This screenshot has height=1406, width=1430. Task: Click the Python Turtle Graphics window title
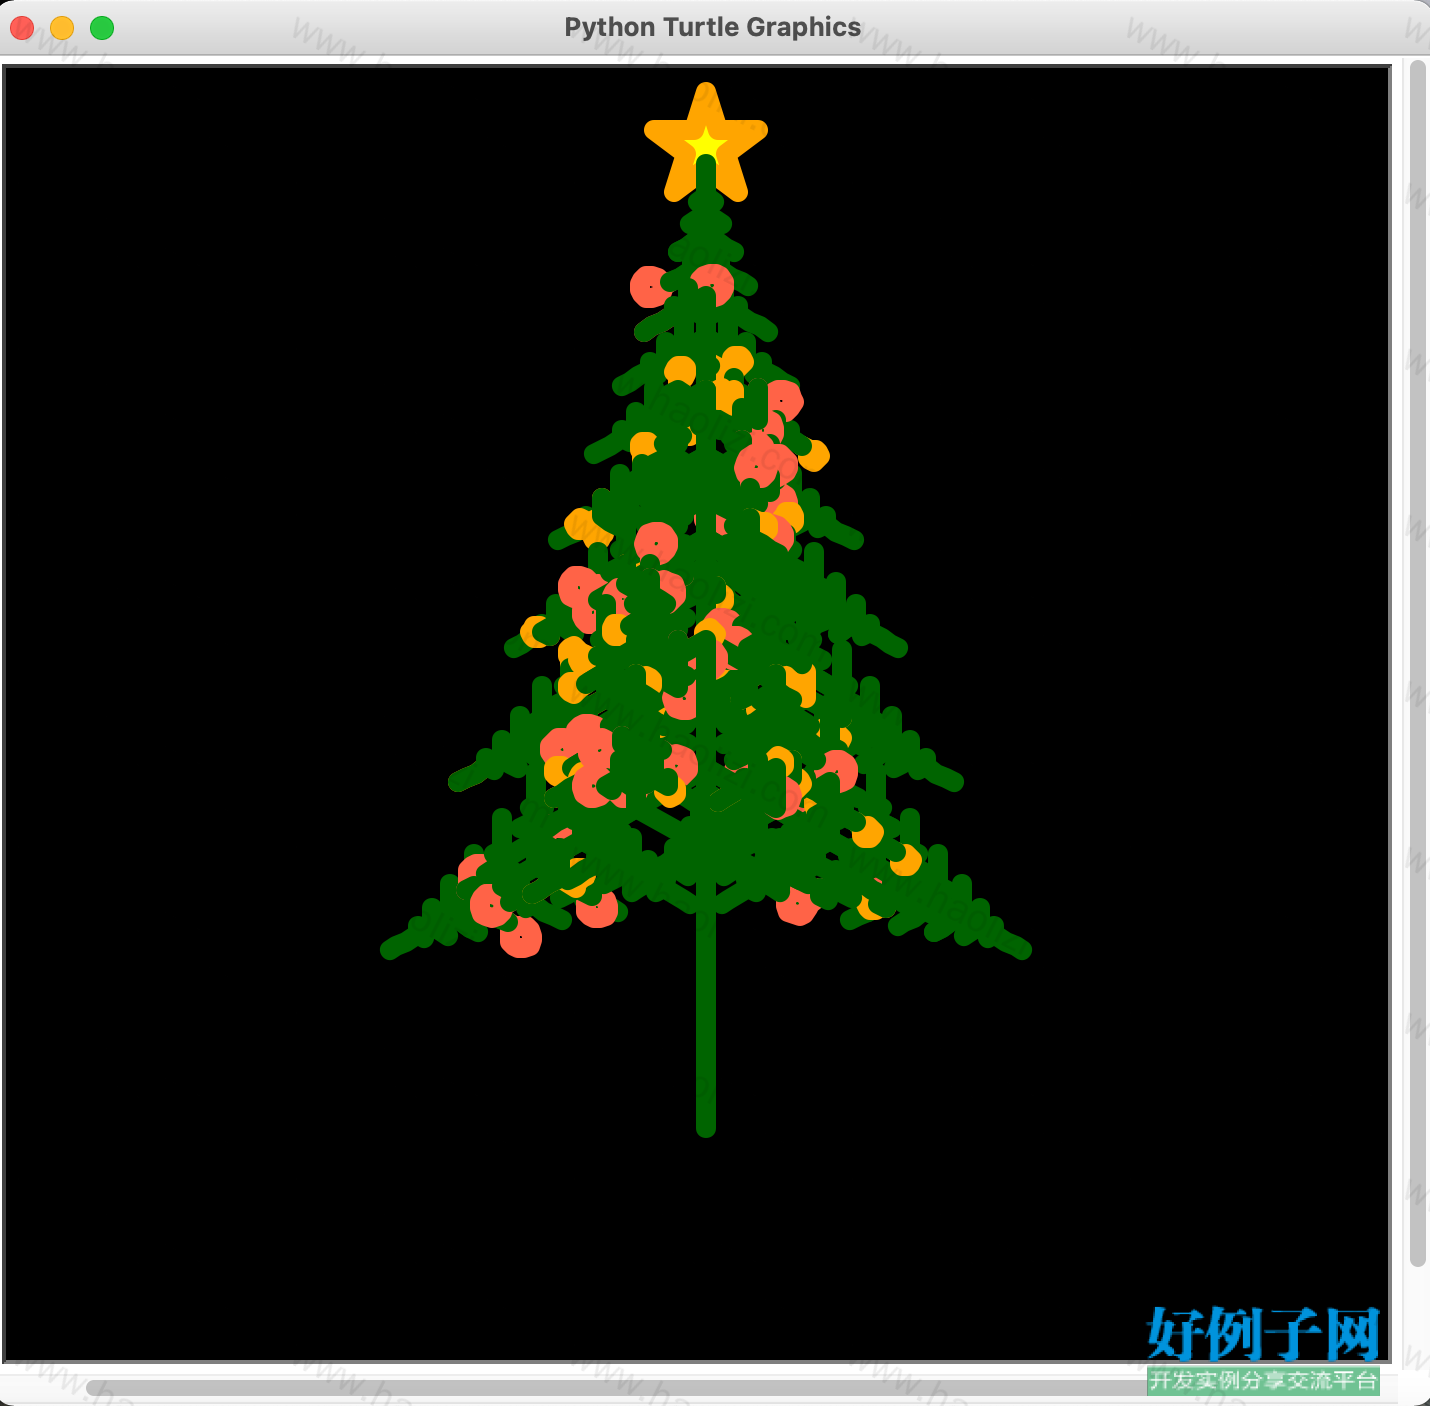click(713, 27)
